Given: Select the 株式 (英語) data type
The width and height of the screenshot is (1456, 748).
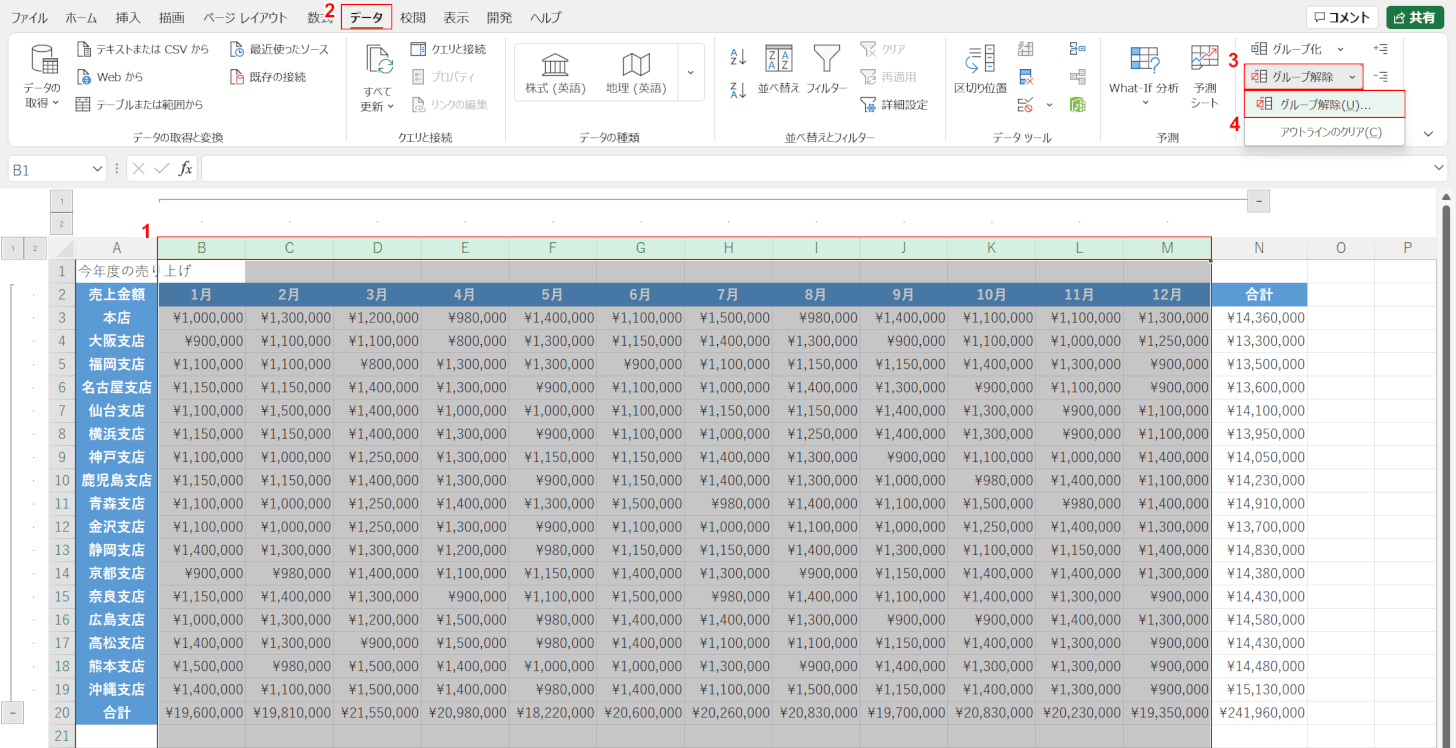Looking at the screenshot, I should coord(555,73).
